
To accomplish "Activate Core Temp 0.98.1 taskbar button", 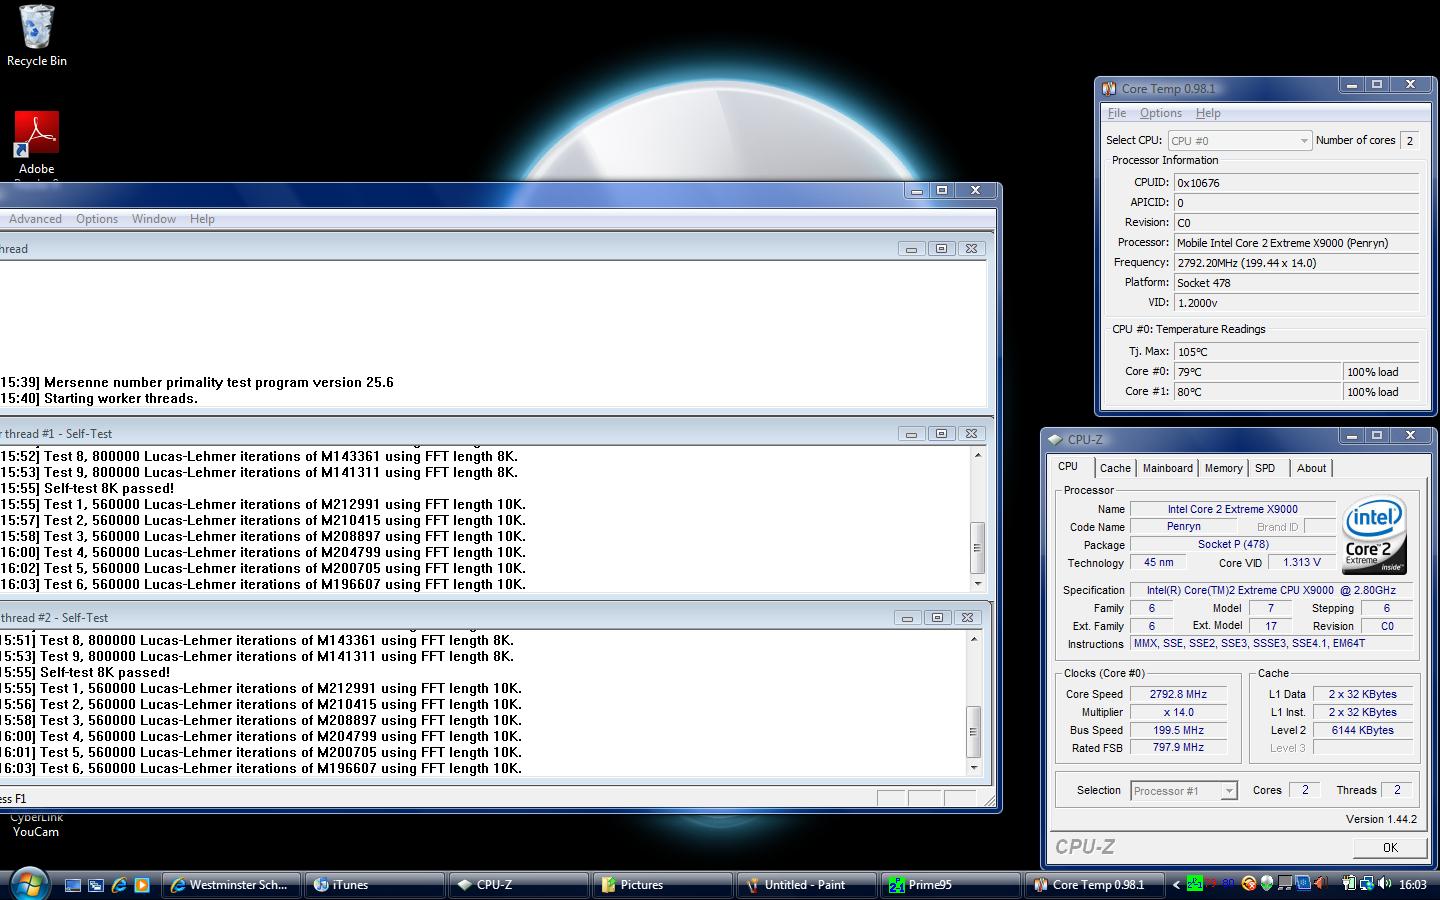I will tap(1094, 885).
